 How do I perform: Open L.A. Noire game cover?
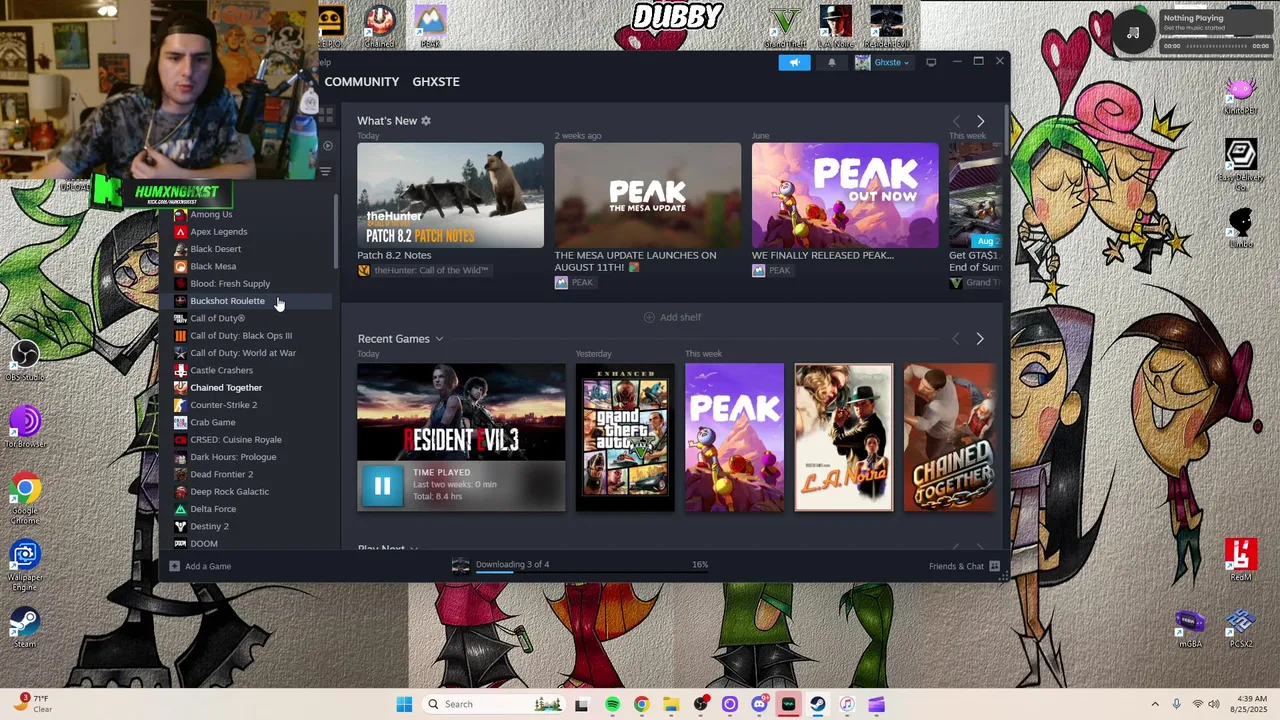pyautogui.click(x=844, y=438)
